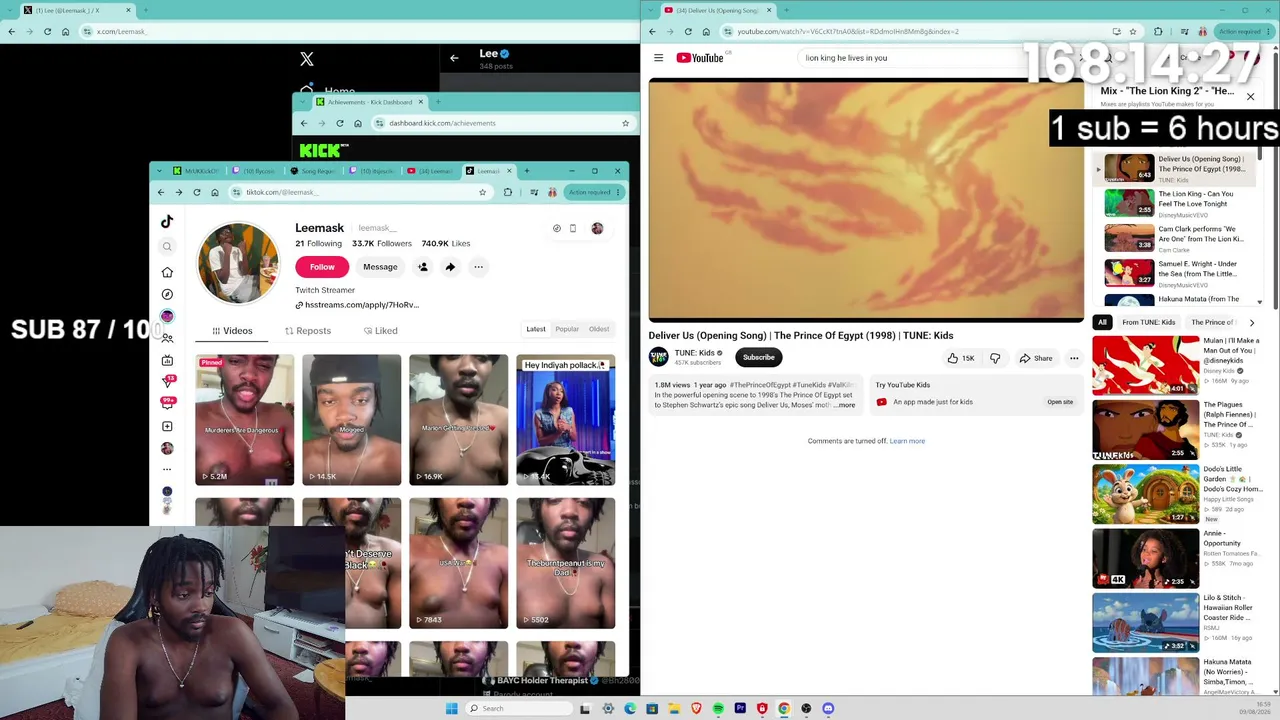
Task: Open the tab list dropdown in TikTok window
Action: click(160, 171)
